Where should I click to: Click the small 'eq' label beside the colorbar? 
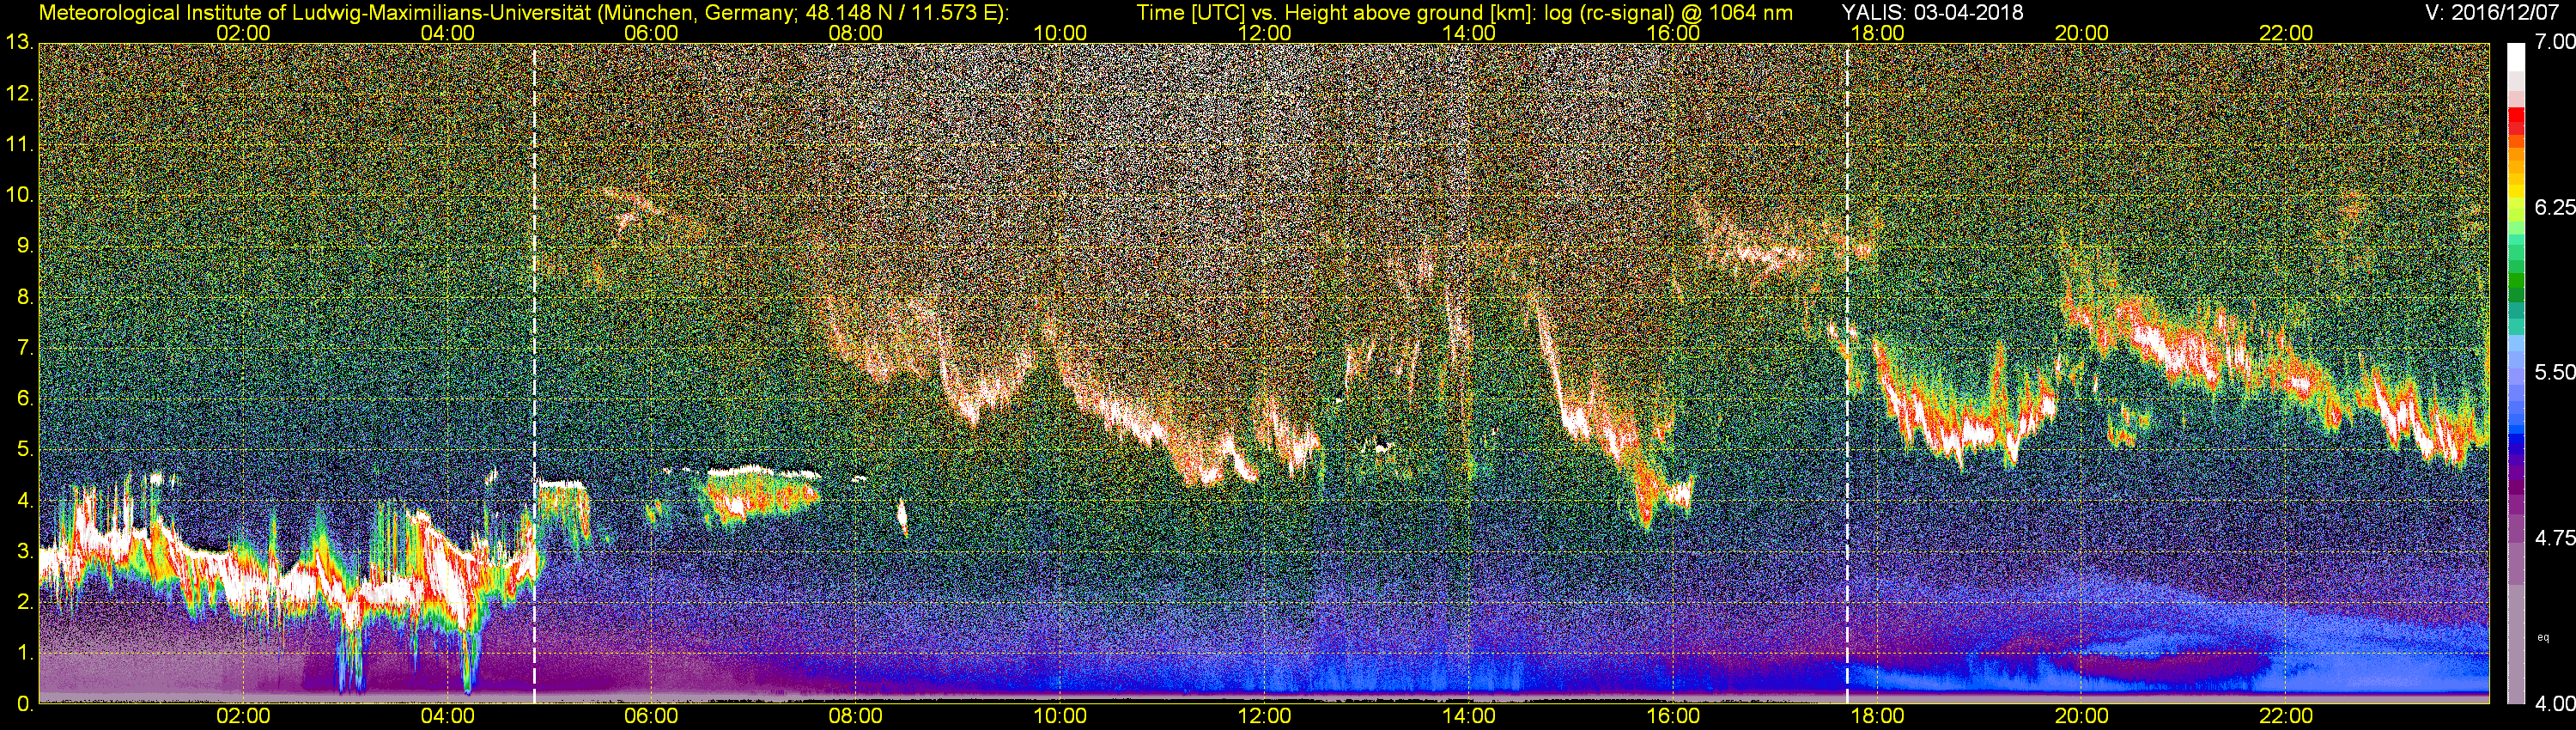pyautogui.click(x=2543, y=637)
